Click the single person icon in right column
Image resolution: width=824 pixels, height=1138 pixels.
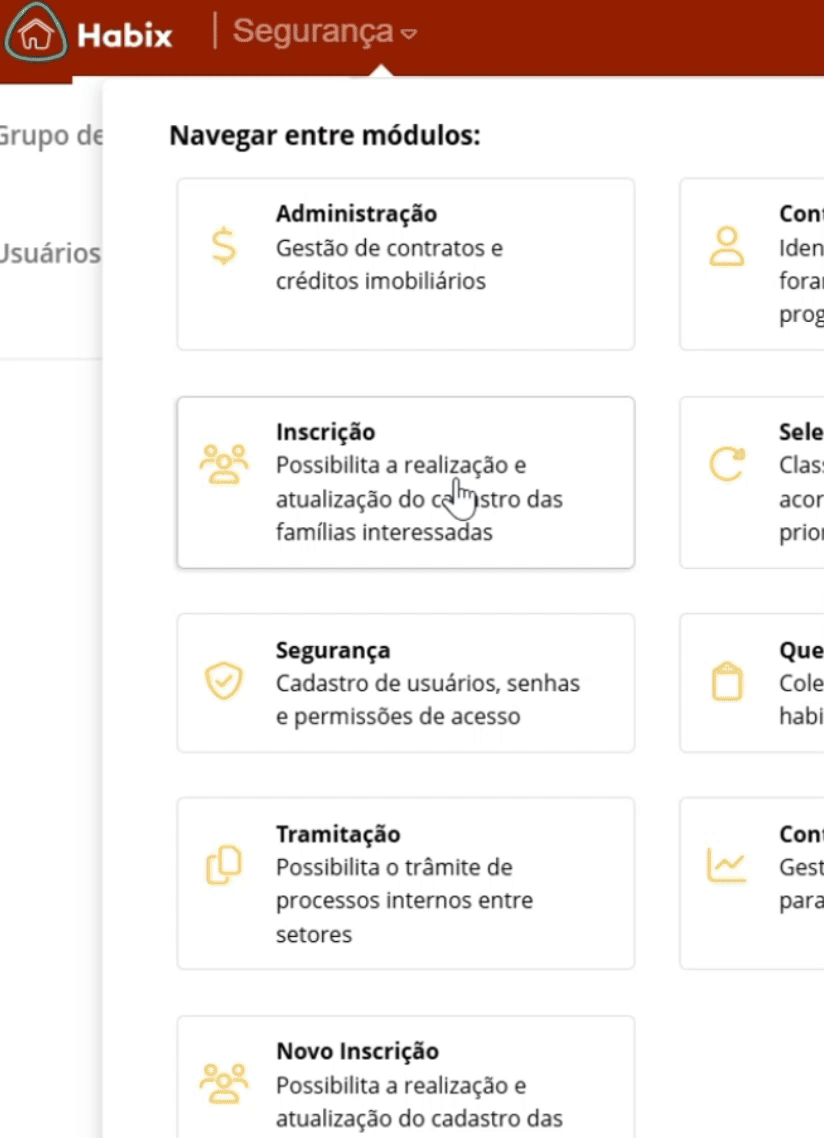[x=727, y=246]
